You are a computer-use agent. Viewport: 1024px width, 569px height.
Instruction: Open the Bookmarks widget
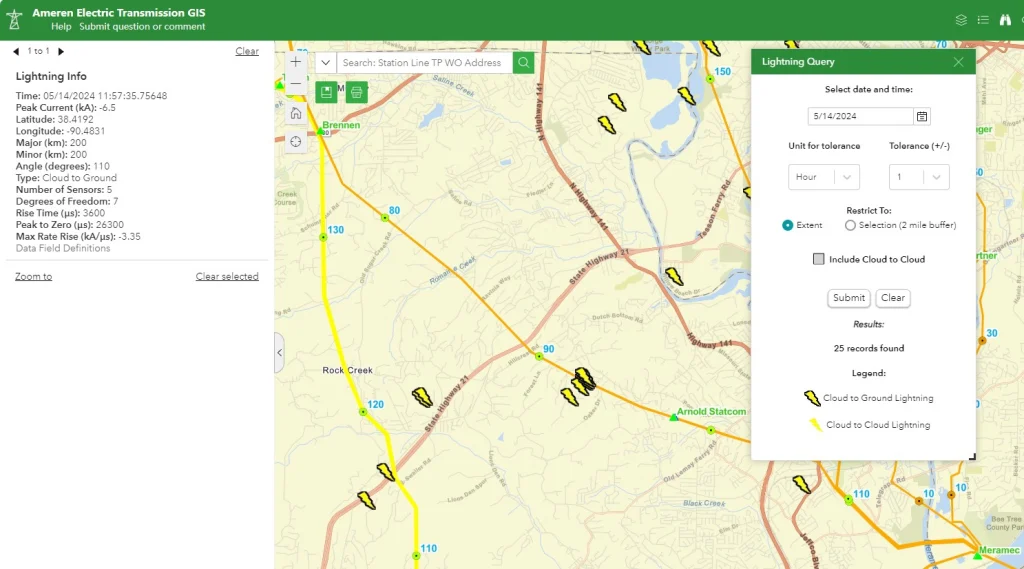point(326,92)
